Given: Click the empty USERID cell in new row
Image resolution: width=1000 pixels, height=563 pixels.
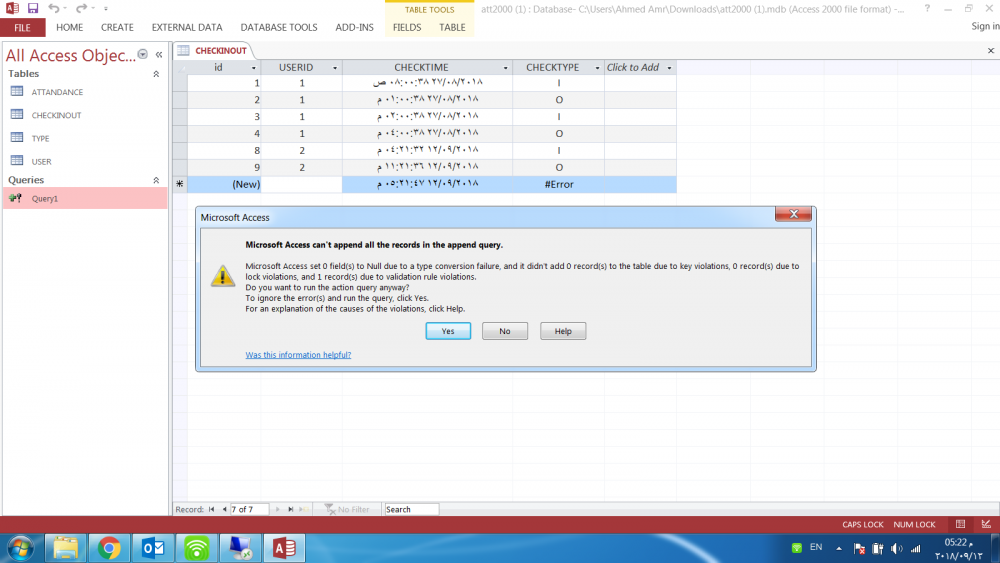Looking at the screenshot, I should (x=302, y=184).
